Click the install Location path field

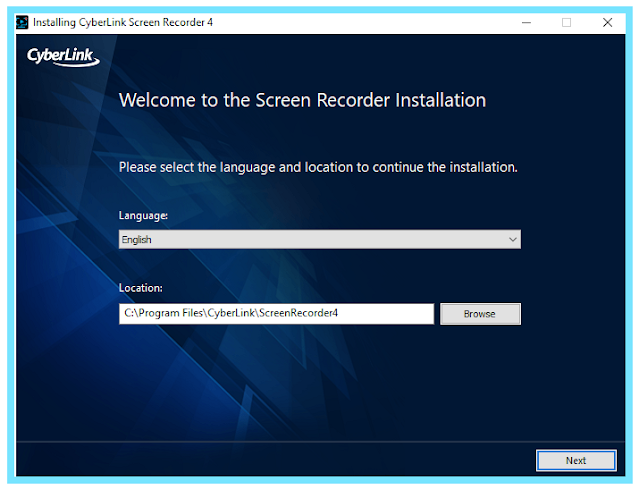(x=276, y=313)
